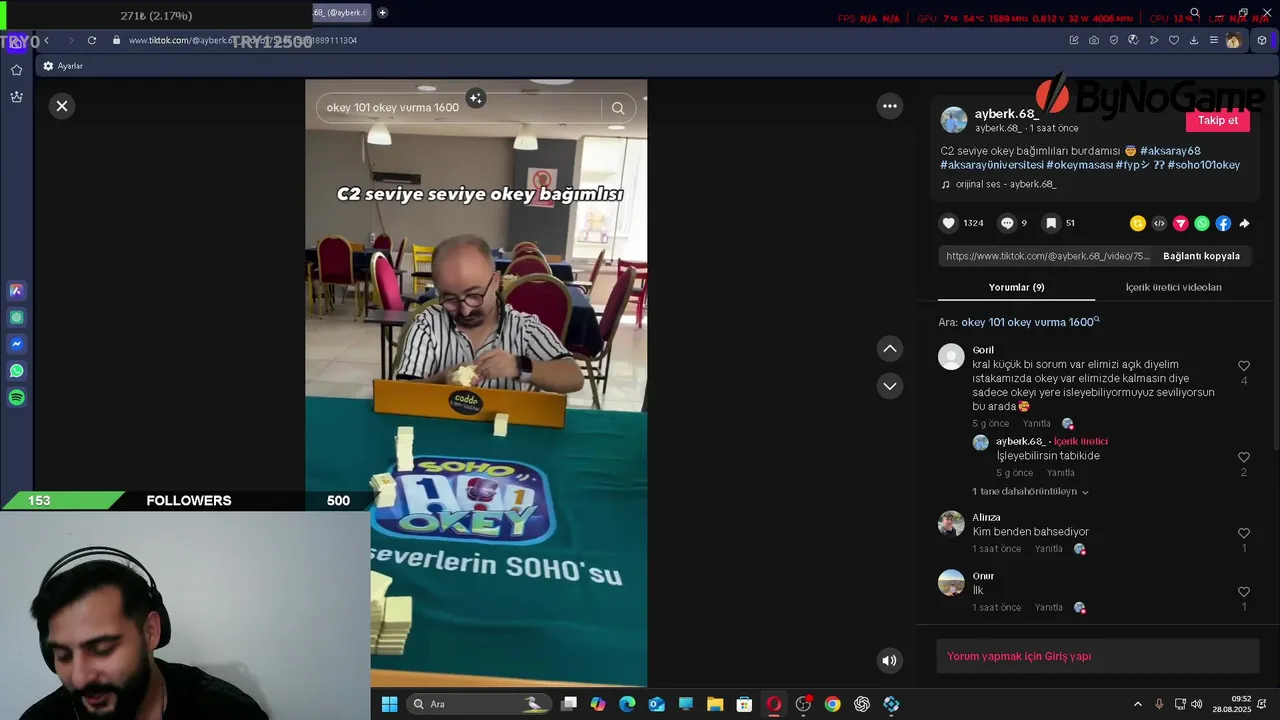Close the TikTok video viewer
This screenshot has height=720, width=1280.
62,106
